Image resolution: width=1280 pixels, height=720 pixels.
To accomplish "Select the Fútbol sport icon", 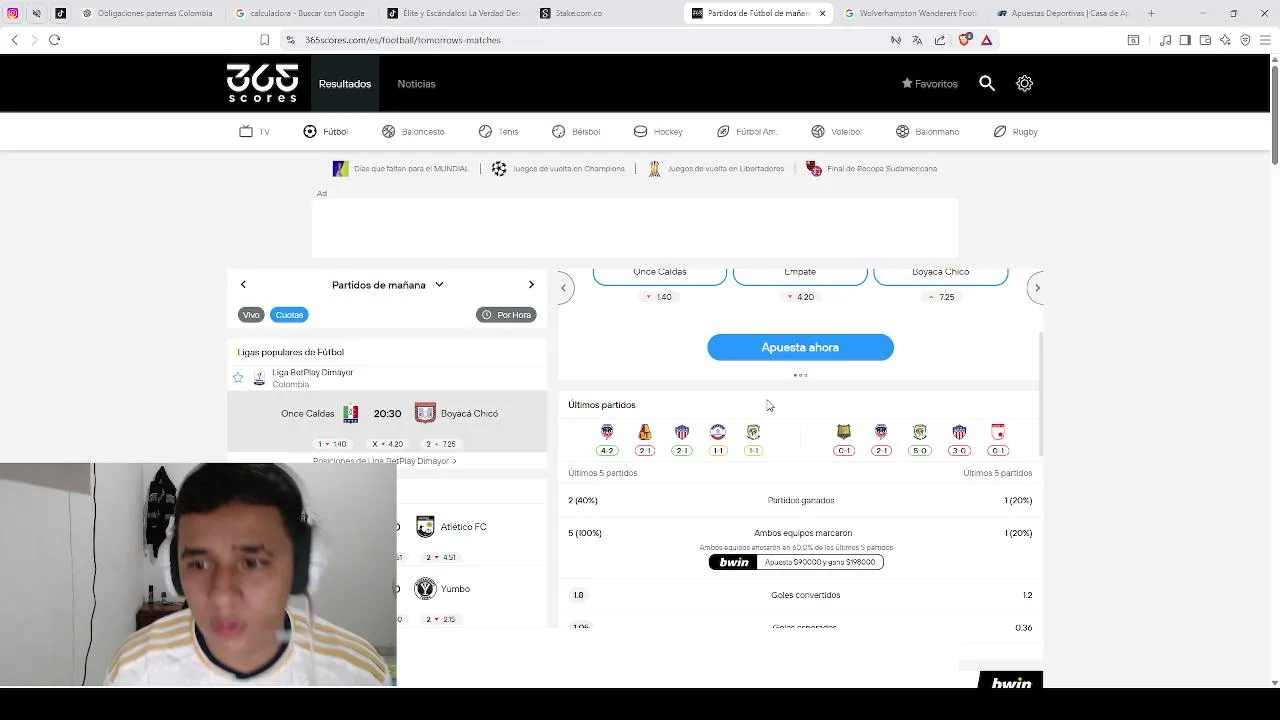I will [326, 131].
